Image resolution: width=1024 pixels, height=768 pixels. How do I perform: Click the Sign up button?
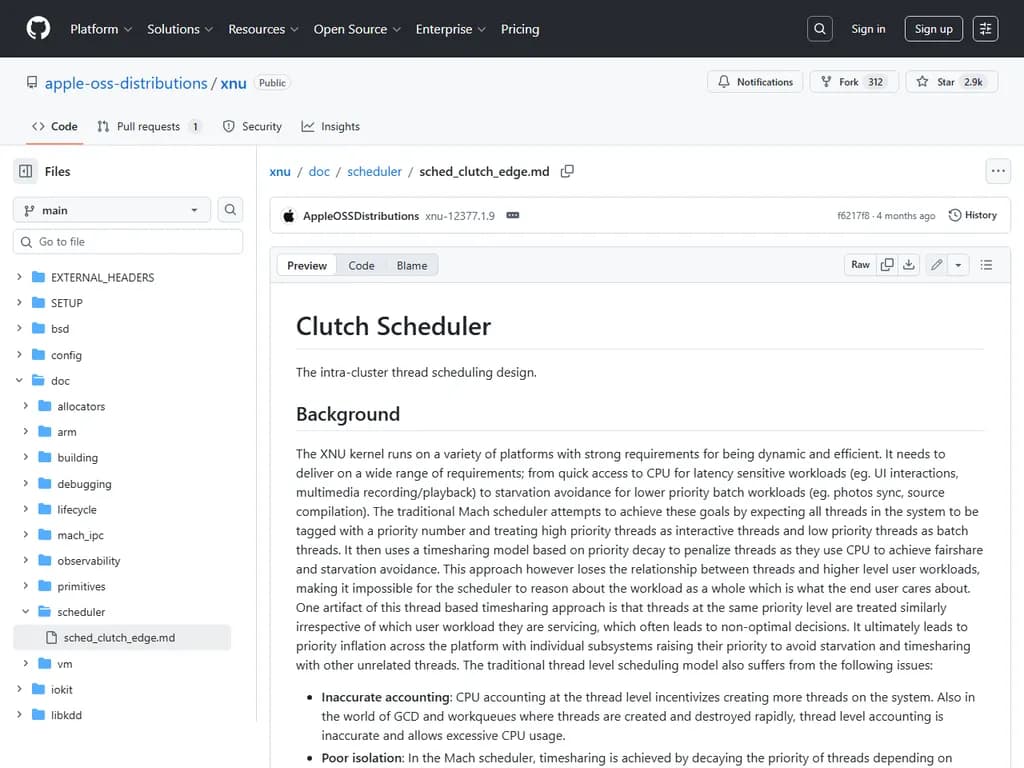[933, 29]
